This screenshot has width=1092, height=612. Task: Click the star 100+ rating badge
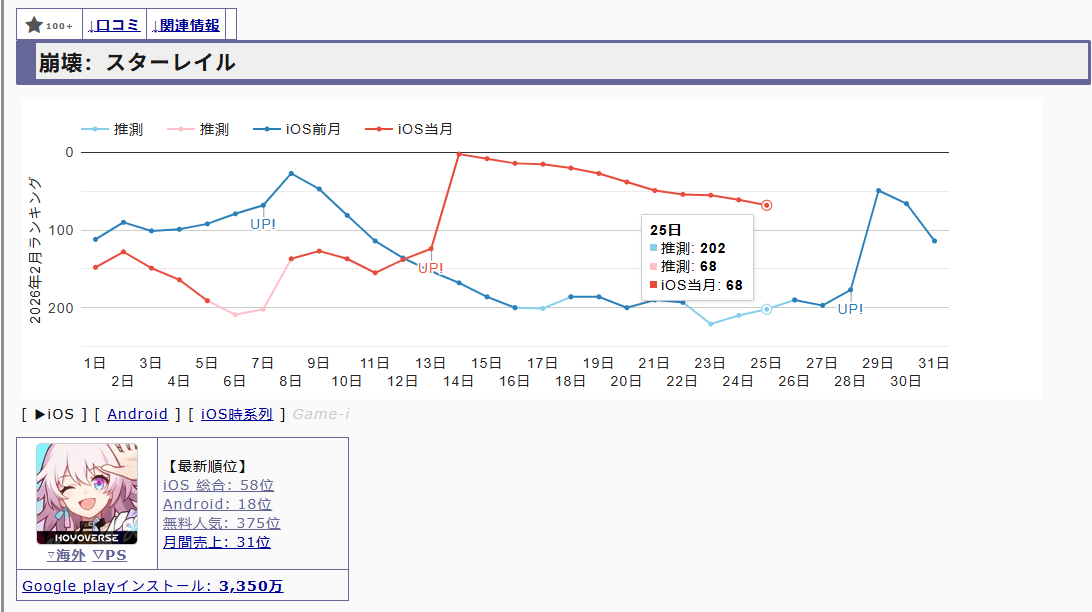(49, 25)
